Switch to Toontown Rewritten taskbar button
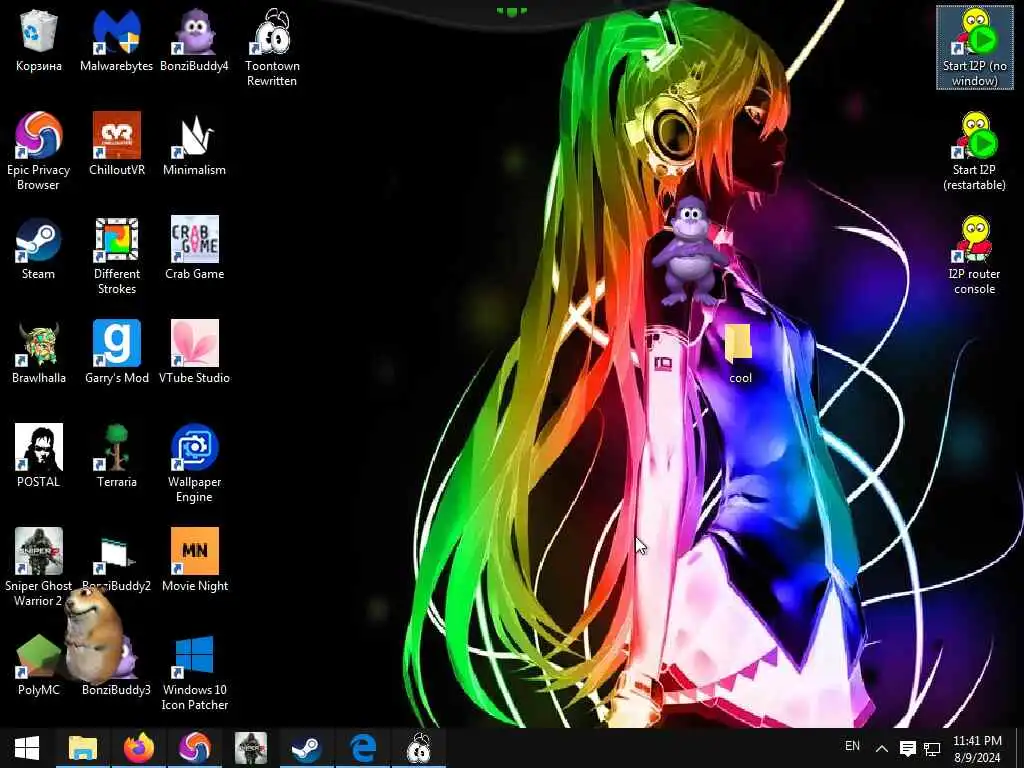Screen dimensions: 1024x768 (419, 748)
